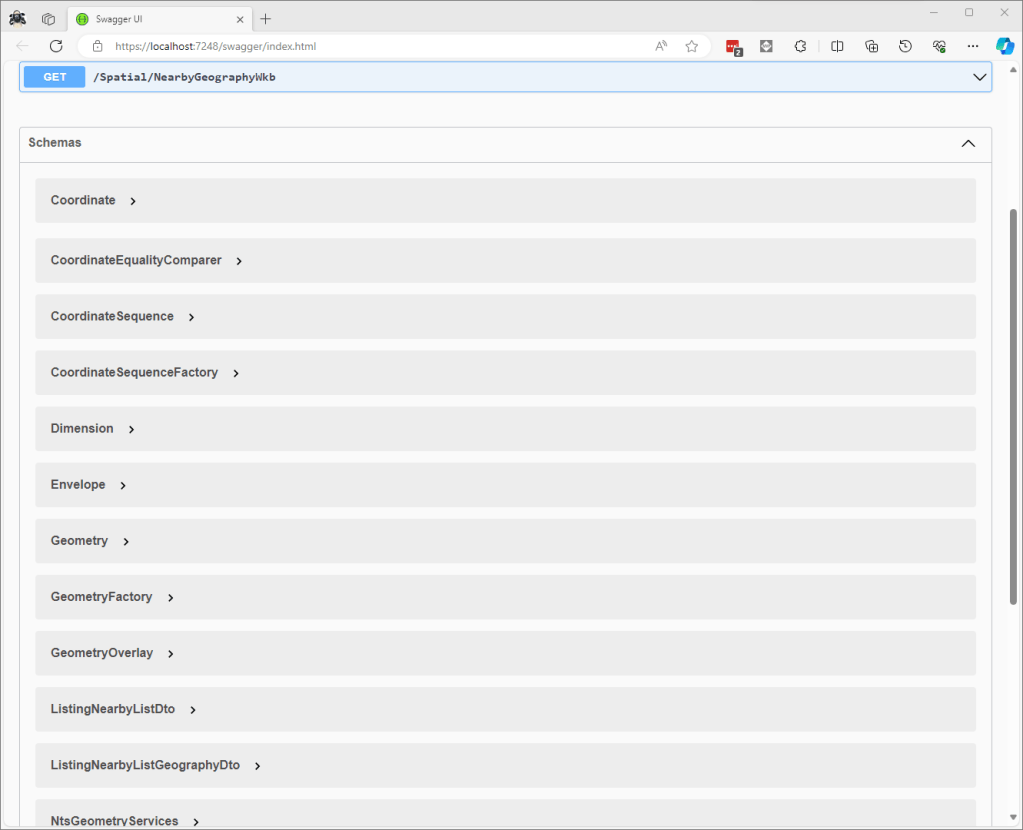
Task: Open a new browser tab
Action: point(265,19)
